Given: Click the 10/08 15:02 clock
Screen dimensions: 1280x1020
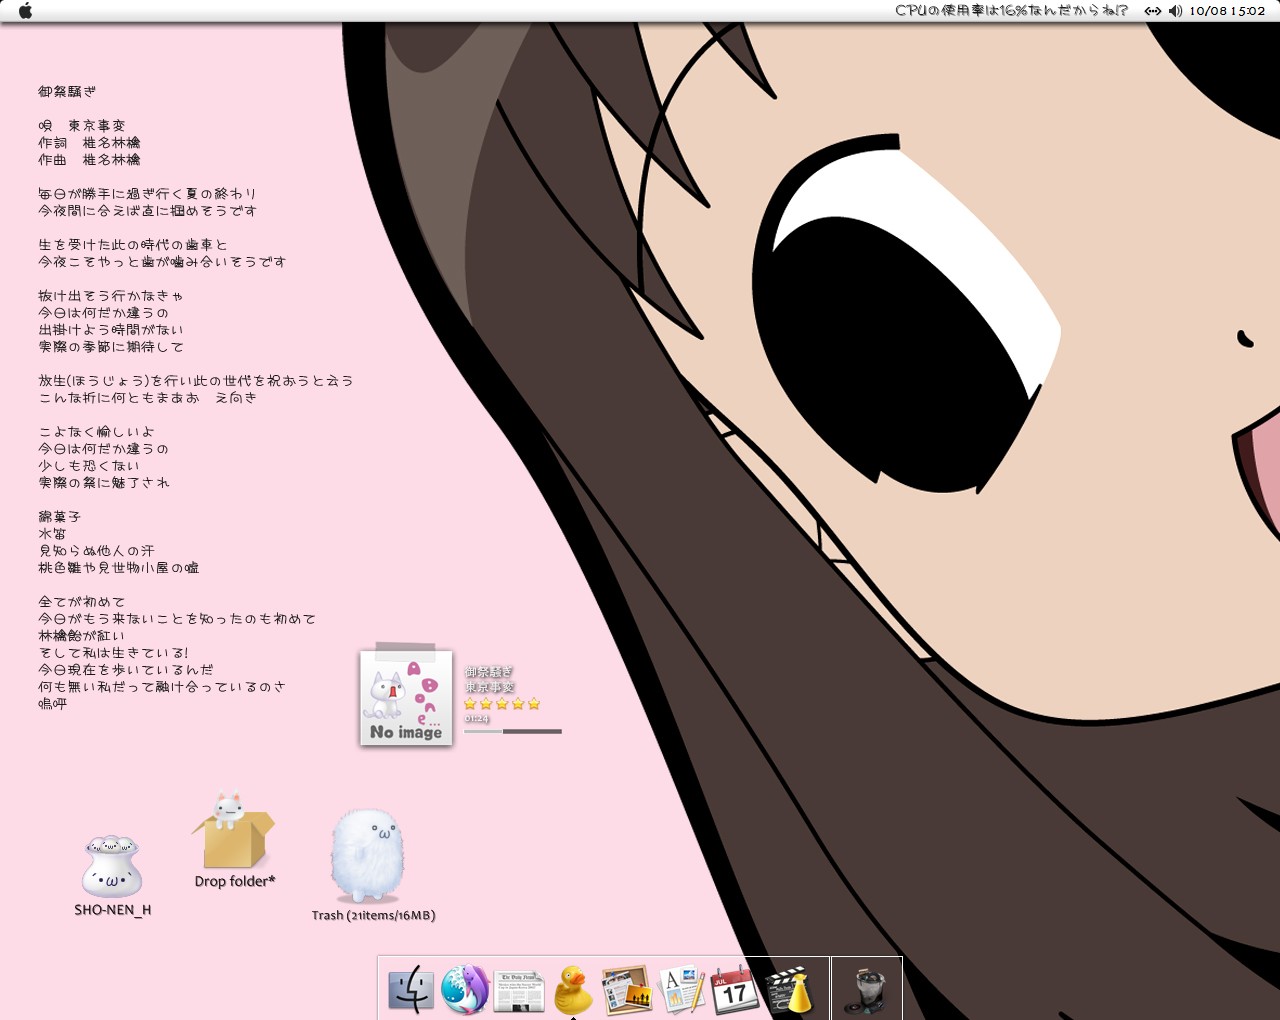Looking at the screenshot, I should [1227, 11].
